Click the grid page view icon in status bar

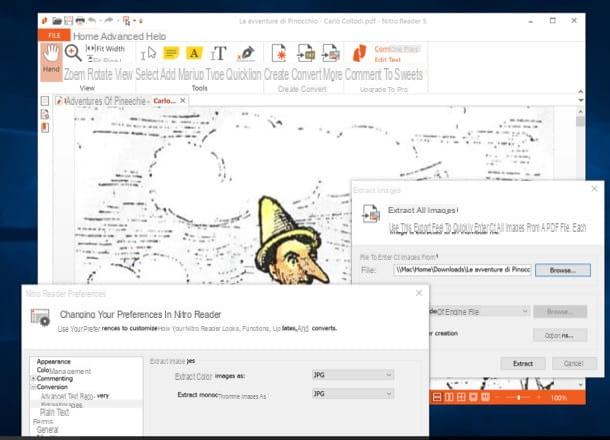tap(461, 397)
